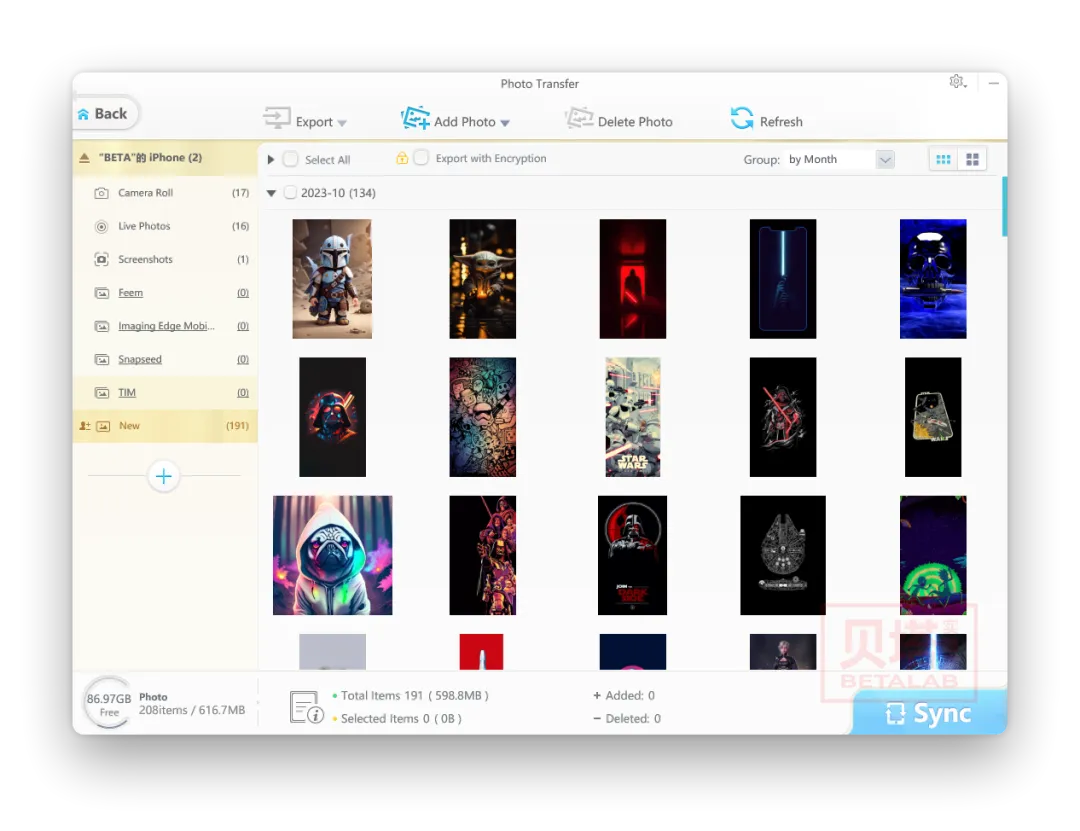
Task: Click the Feem album icon
Action: (101, 293)
